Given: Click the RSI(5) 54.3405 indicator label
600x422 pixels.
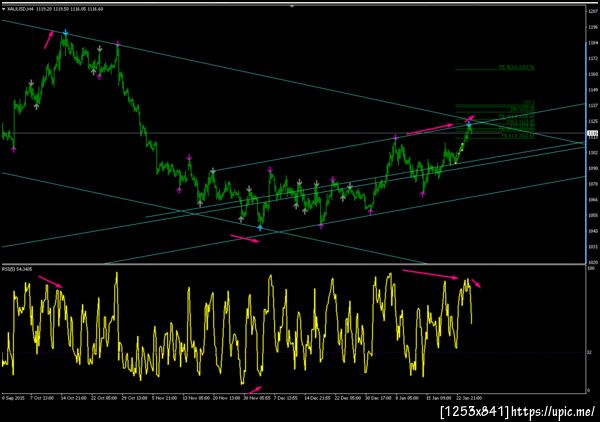Looking at the screenshot, I should (17, 269).
